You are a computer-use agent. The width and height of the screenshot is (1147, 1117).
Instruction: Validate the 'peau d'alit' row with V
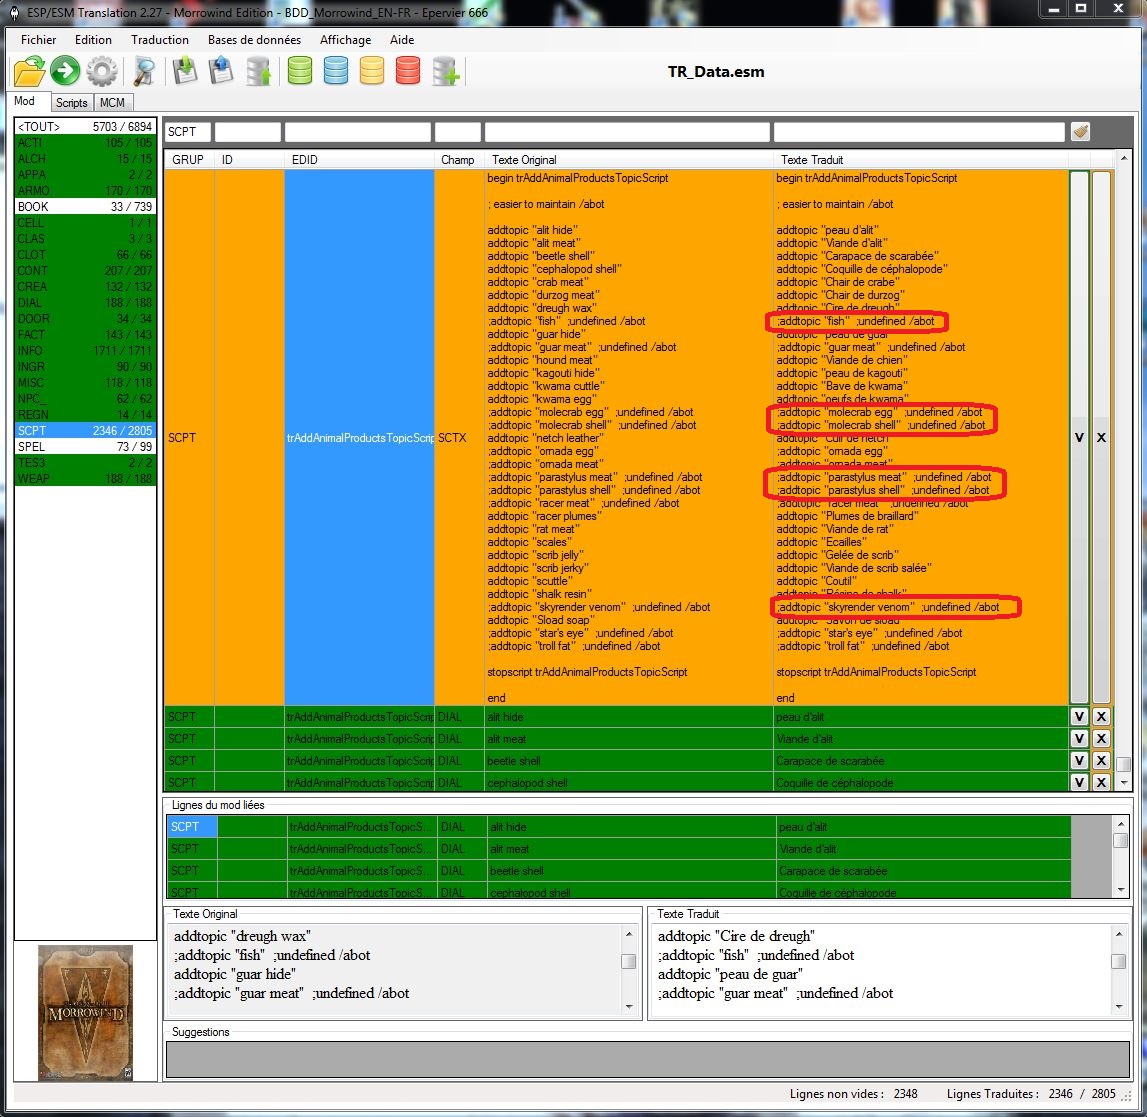(x=1079, y=717)
